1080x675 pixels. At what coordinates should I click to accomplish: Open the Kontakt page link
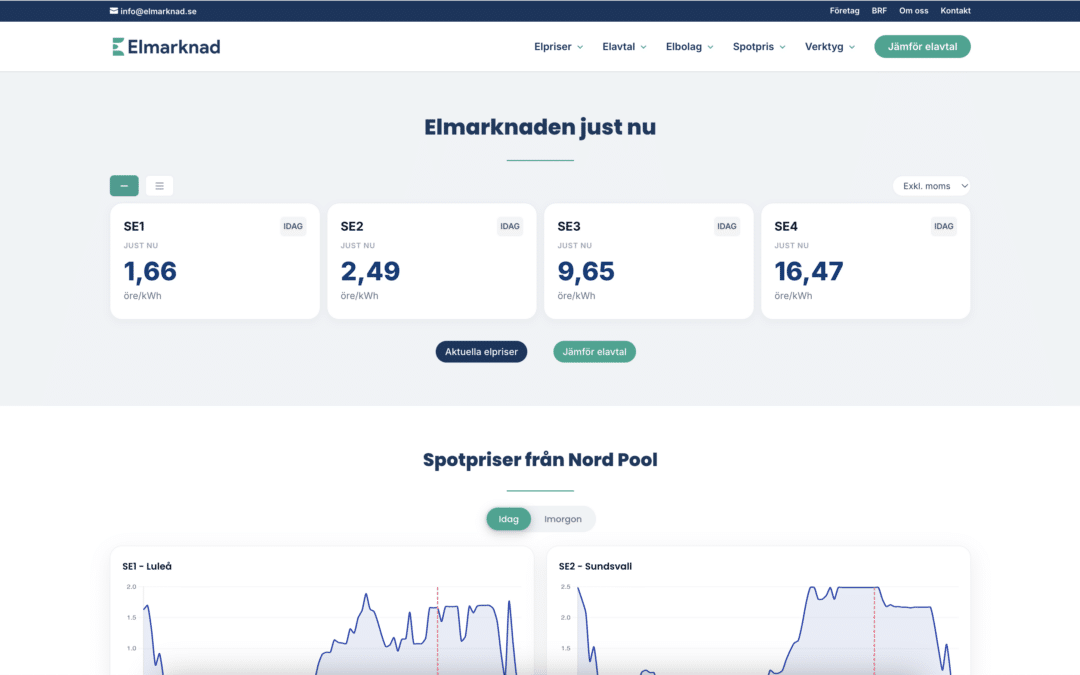coord(956,10)
